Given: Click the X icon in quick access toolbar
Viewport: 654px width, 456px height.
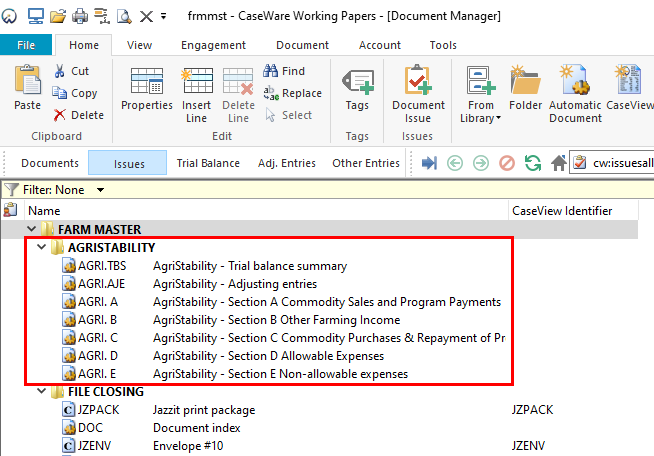Looking at the screenshot, I should (x=146, y=16).
